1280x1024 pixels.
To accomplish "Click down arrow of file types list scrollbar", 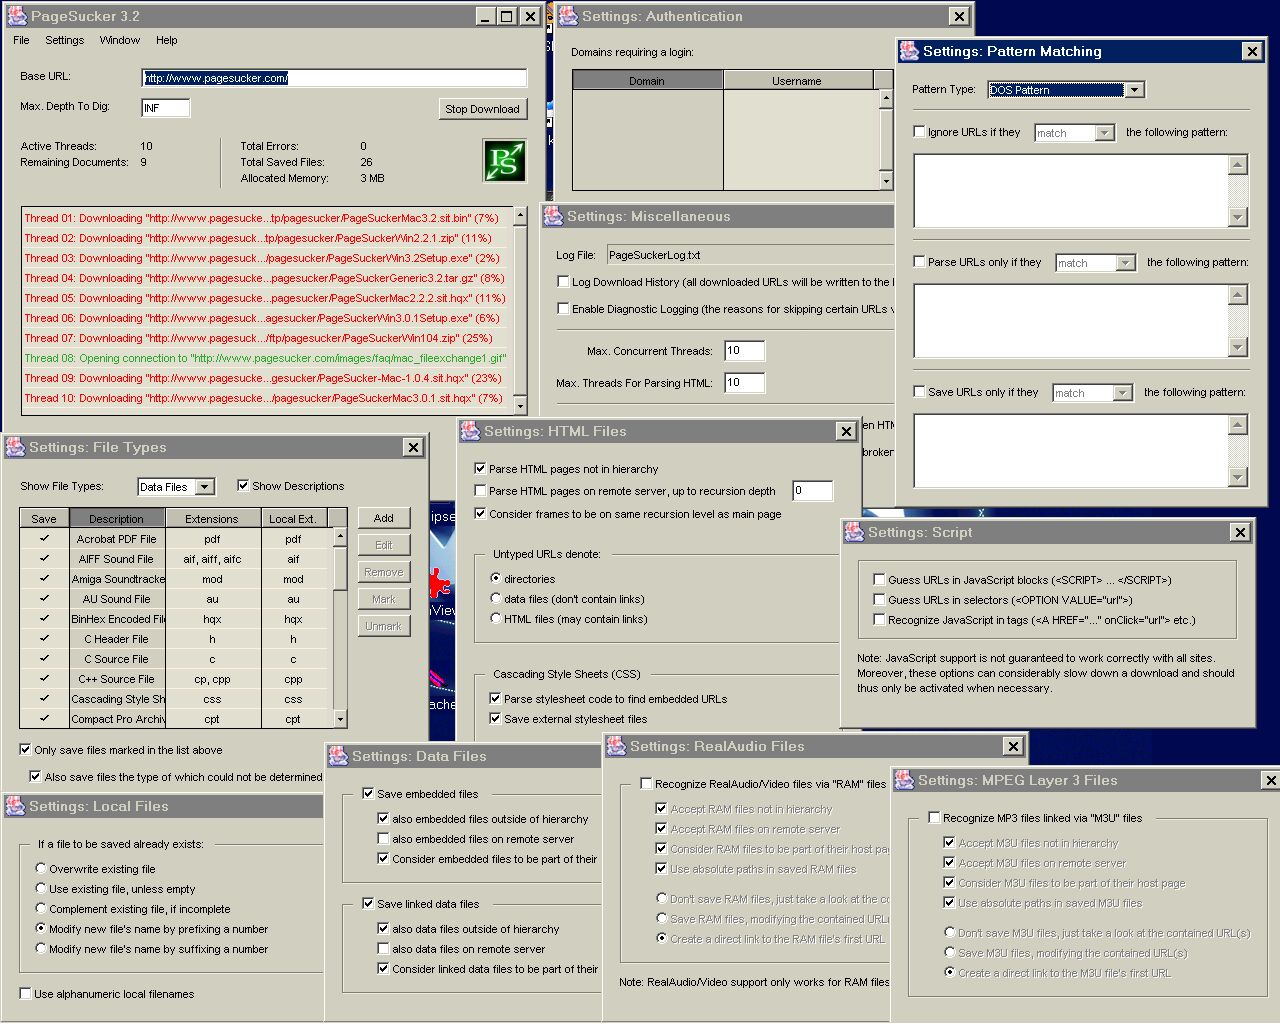I will click(x=340, y=719).
